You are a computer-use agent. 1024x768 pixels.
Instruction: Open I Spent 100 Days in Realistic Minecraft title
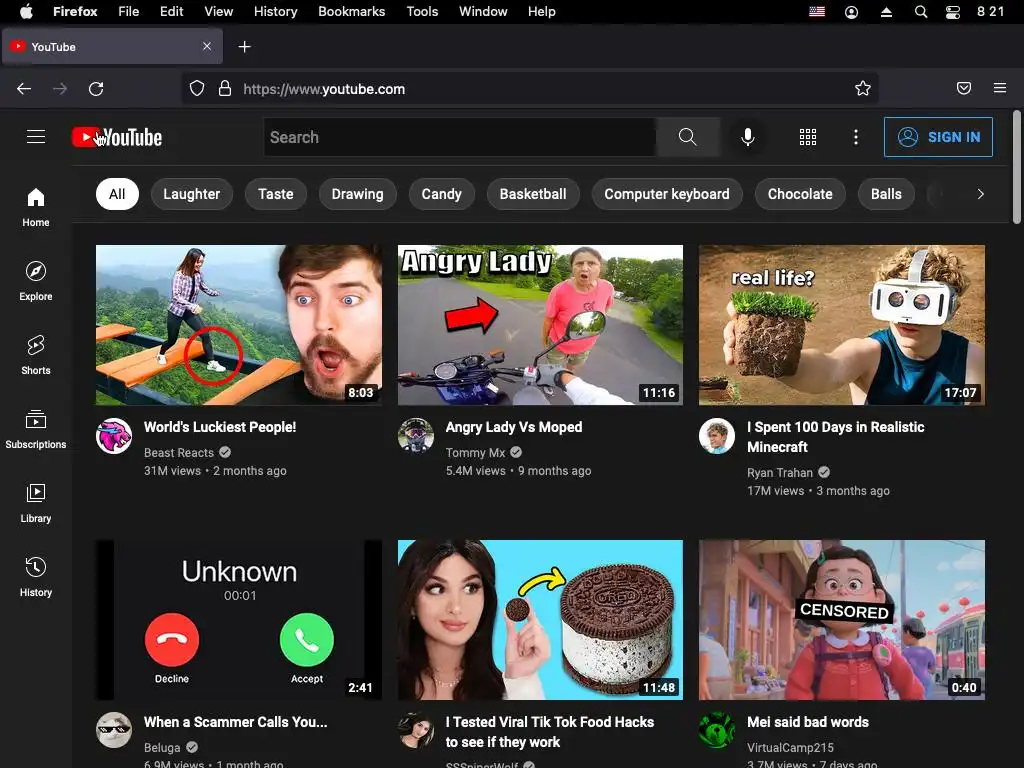tap(836, 437)
